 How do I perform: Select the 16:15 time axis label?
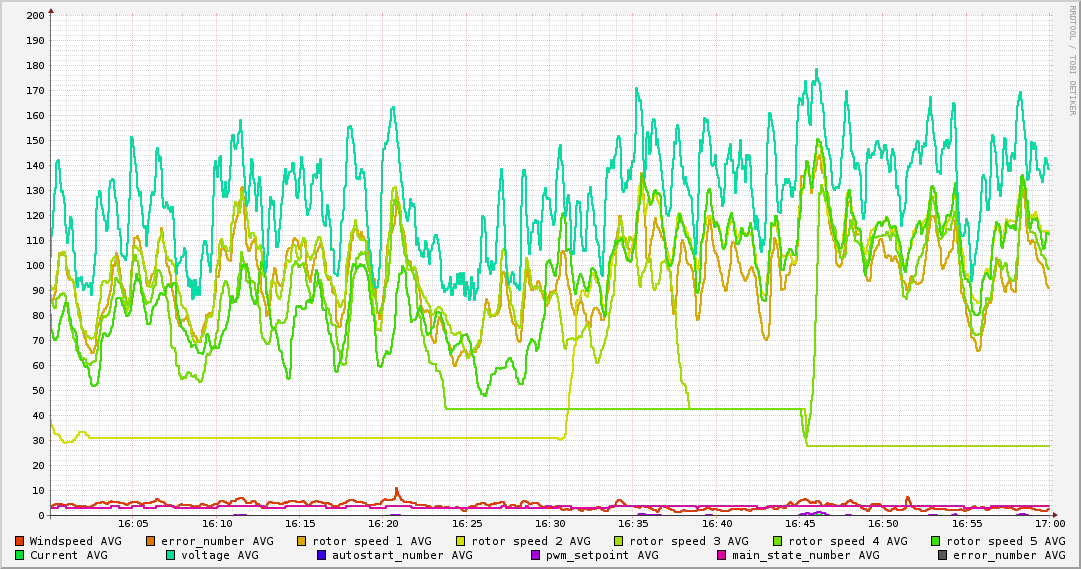pos(301,524)
